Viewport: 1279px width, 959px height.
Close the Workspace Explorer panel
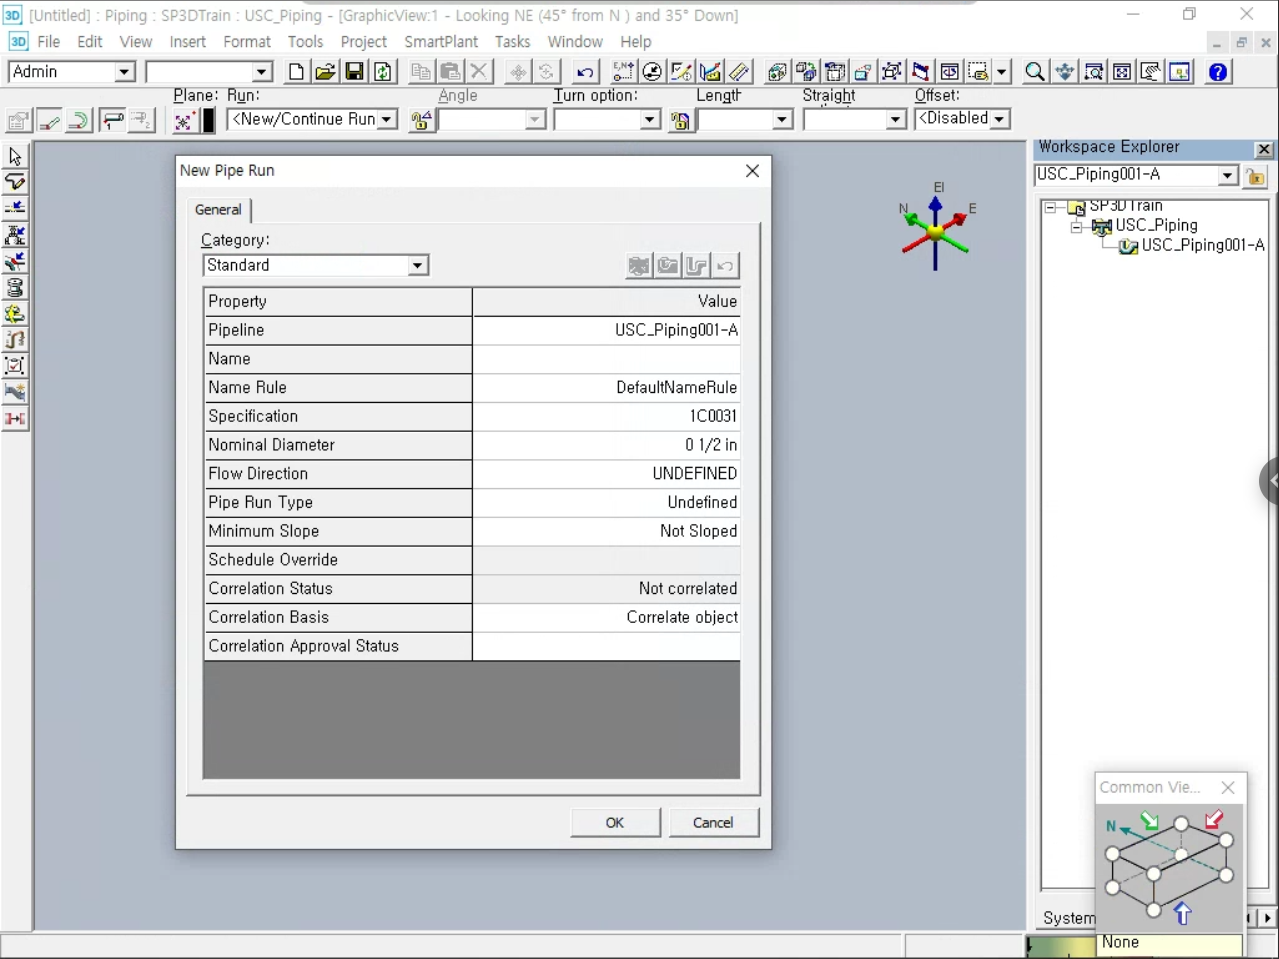click(1264, 149)
